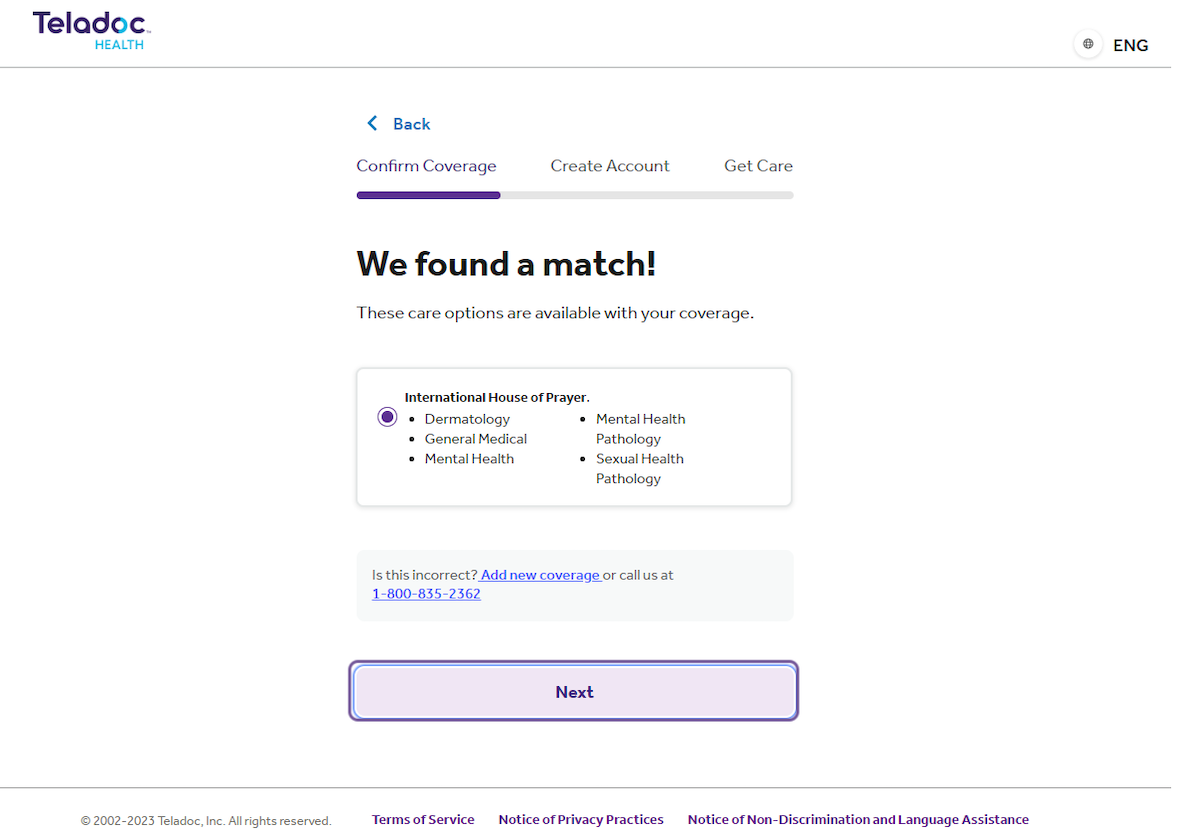Open the Add new coverage link

pyautogui.click(x=540, y=575)
